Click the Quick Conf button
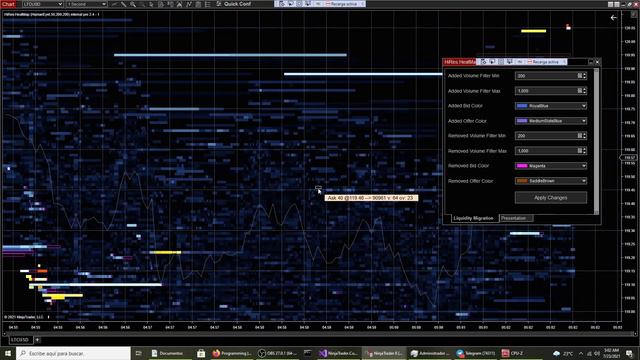Screen dimensions: 640x360 click(x=234, y=4)
